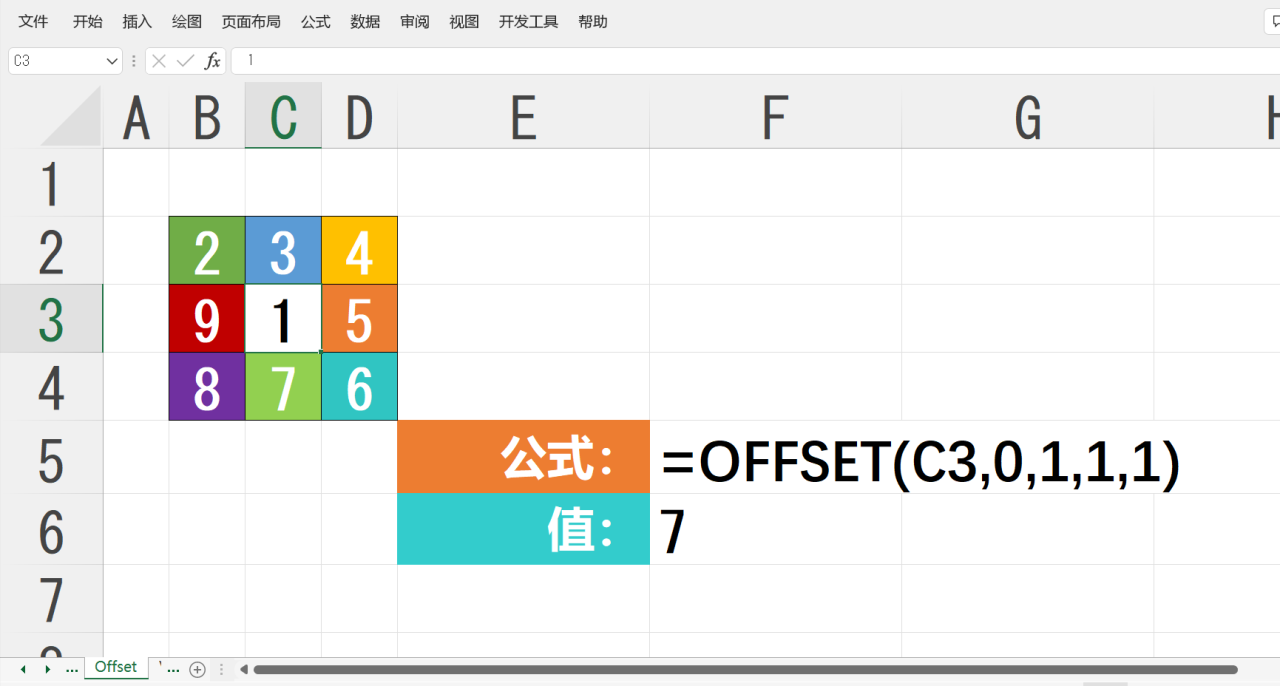This screenshot has height=686, width=1280.
Task: Switch to the 公式 ribbon tab
Action: [x=315, y=21]
